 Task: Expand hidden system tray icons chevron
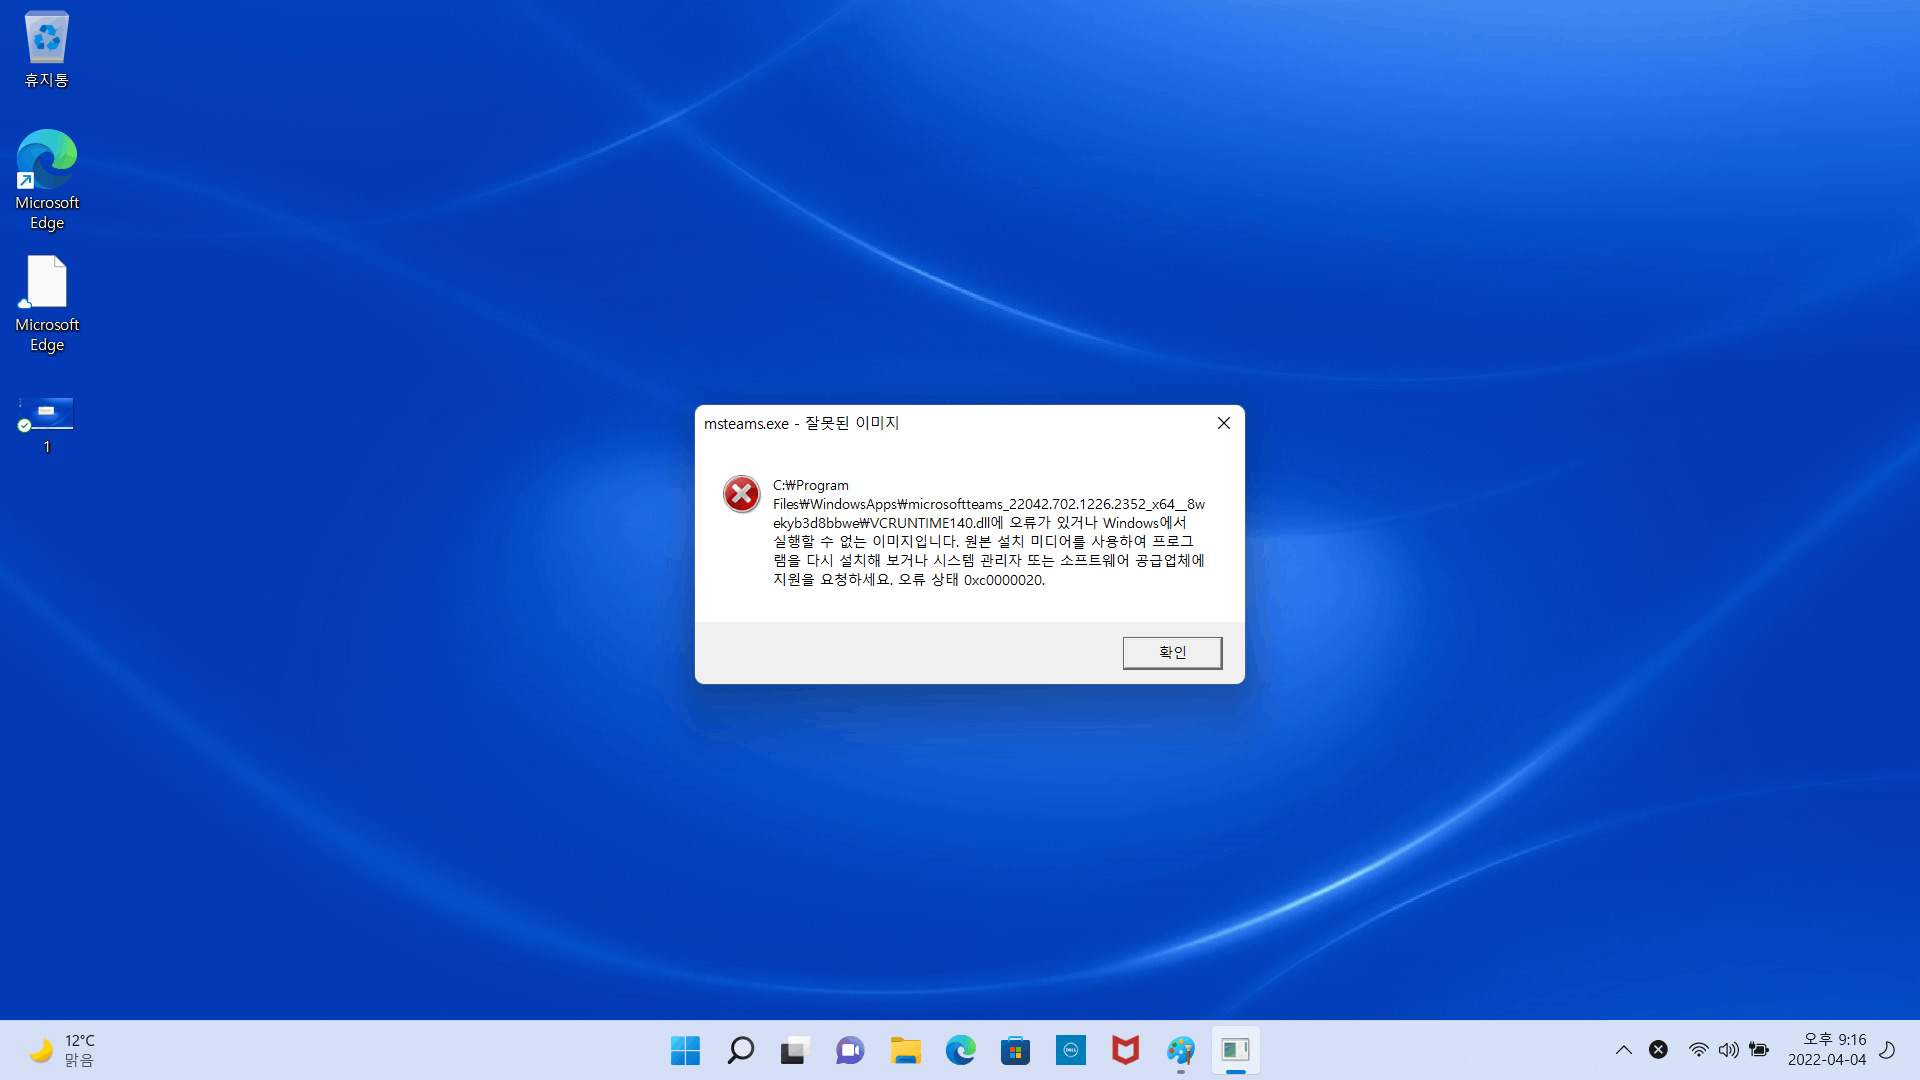(x=1623, y=1050)
